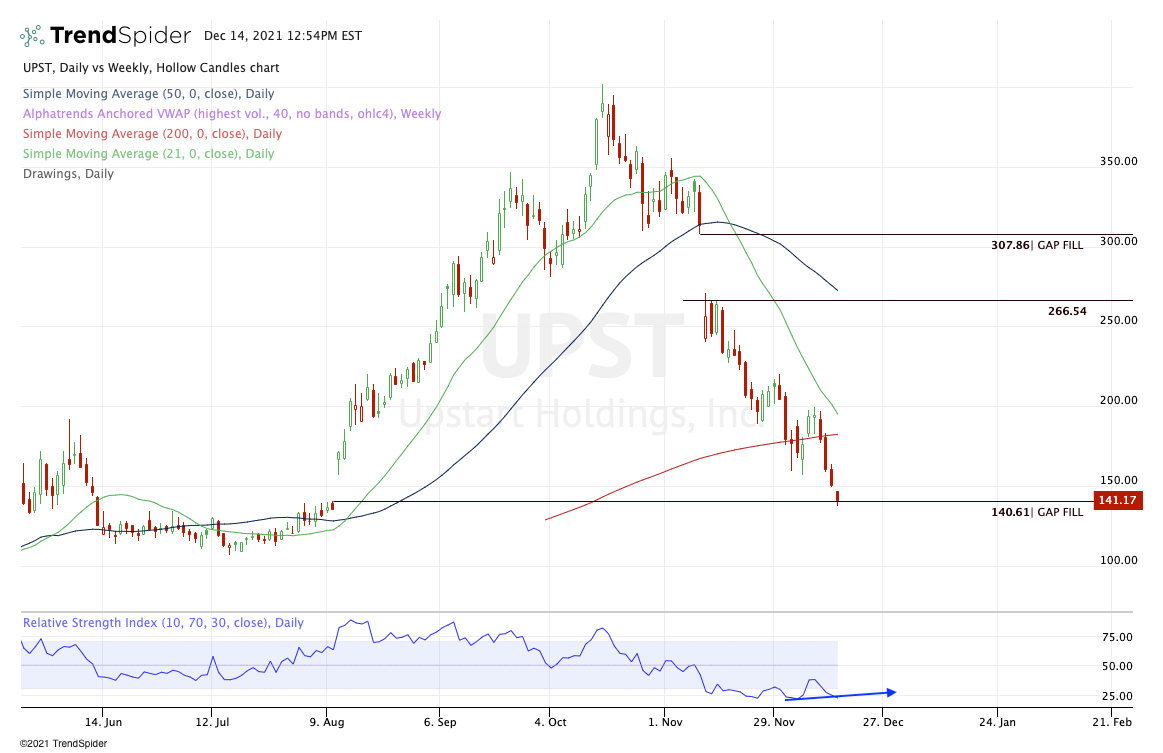Screen dimensions: 1163x753
Task: Click the RSI 25.00 axis label
Action: click(1118, 696)
